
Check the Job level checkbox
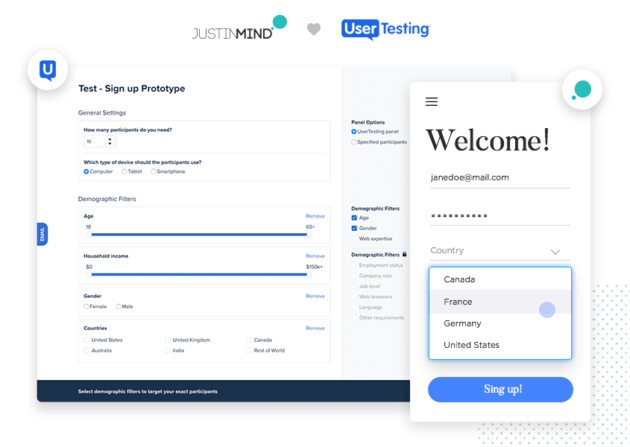pos(354,286)
